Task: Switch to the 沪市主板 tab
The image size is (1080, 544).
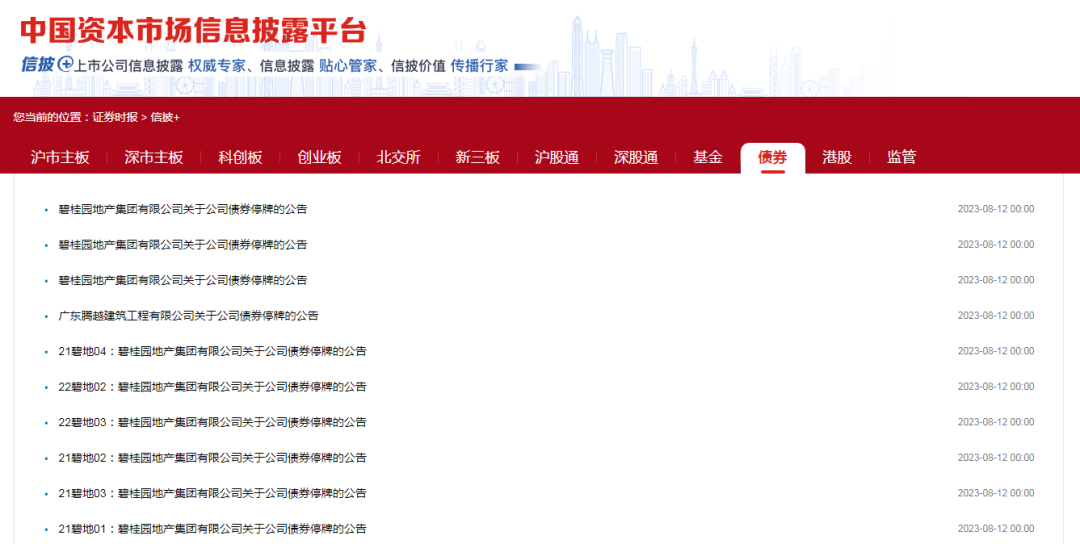Action: (60, 157)
